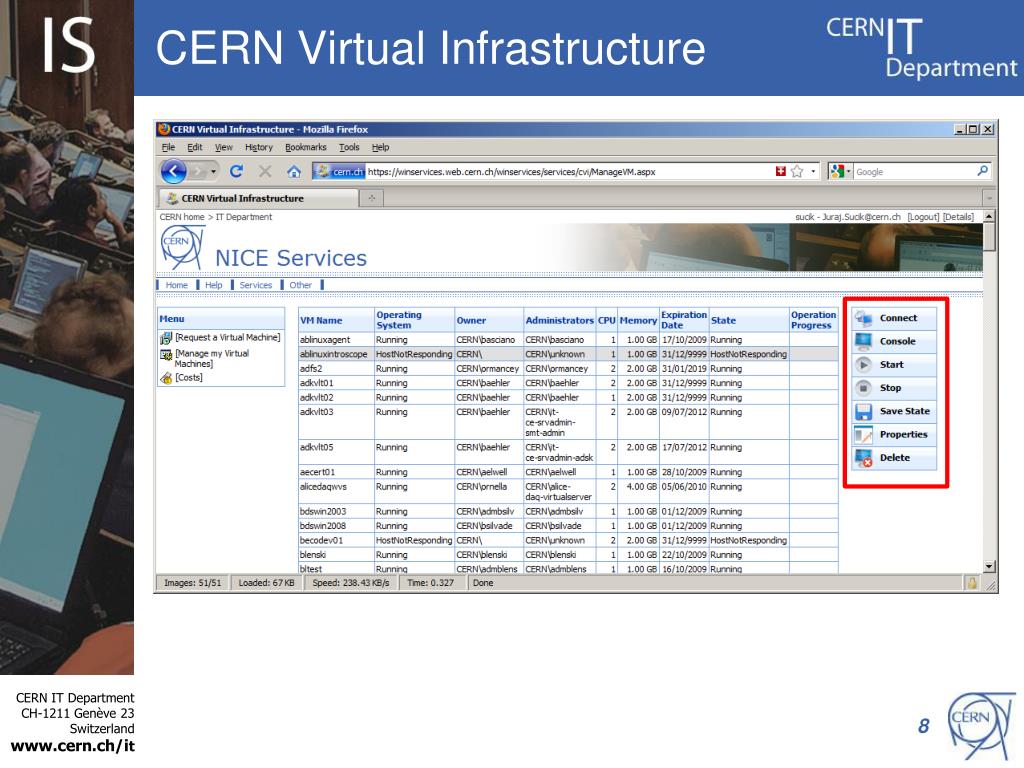Open the History menu

259,148
